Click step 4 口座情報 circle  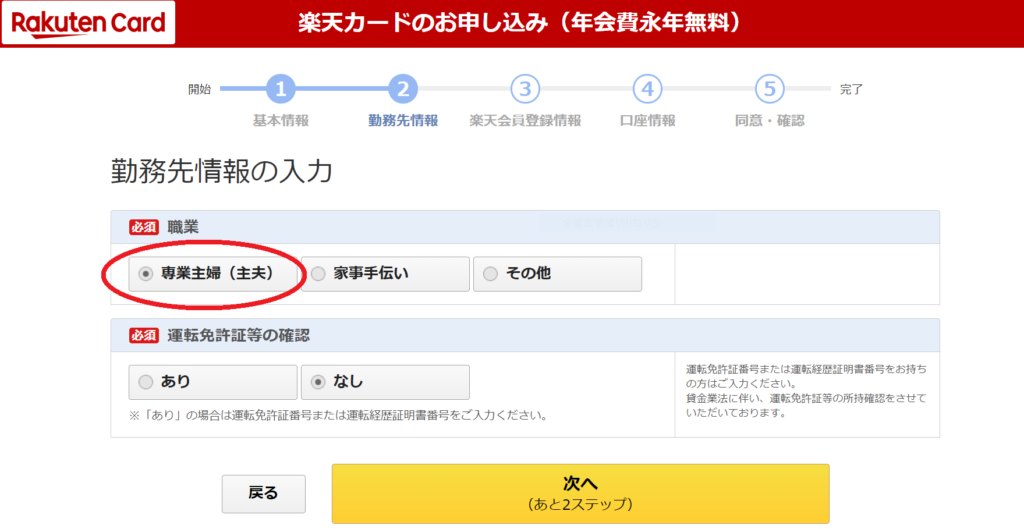[x=647, y=89]
